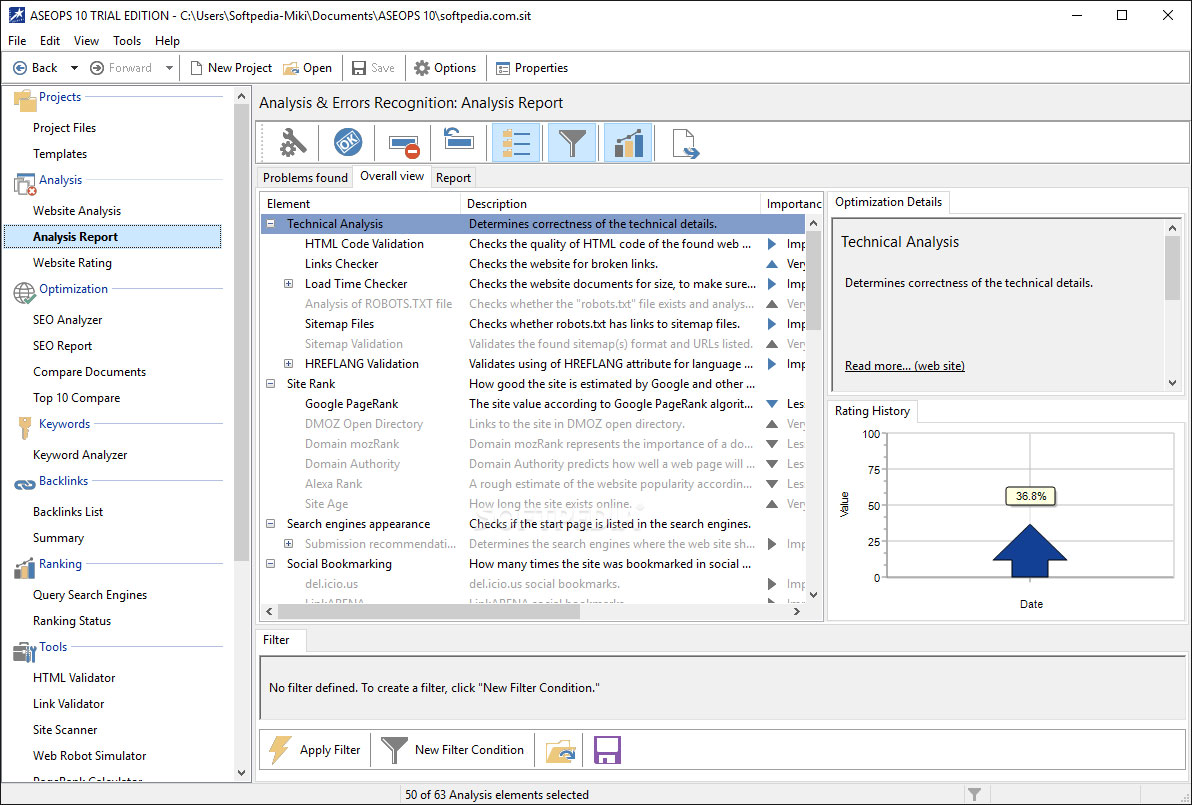Click the purple floppy disk save filter icon
Image resolution: width=1192 pixels, height=805 pixels.
(x=608, y=750)
